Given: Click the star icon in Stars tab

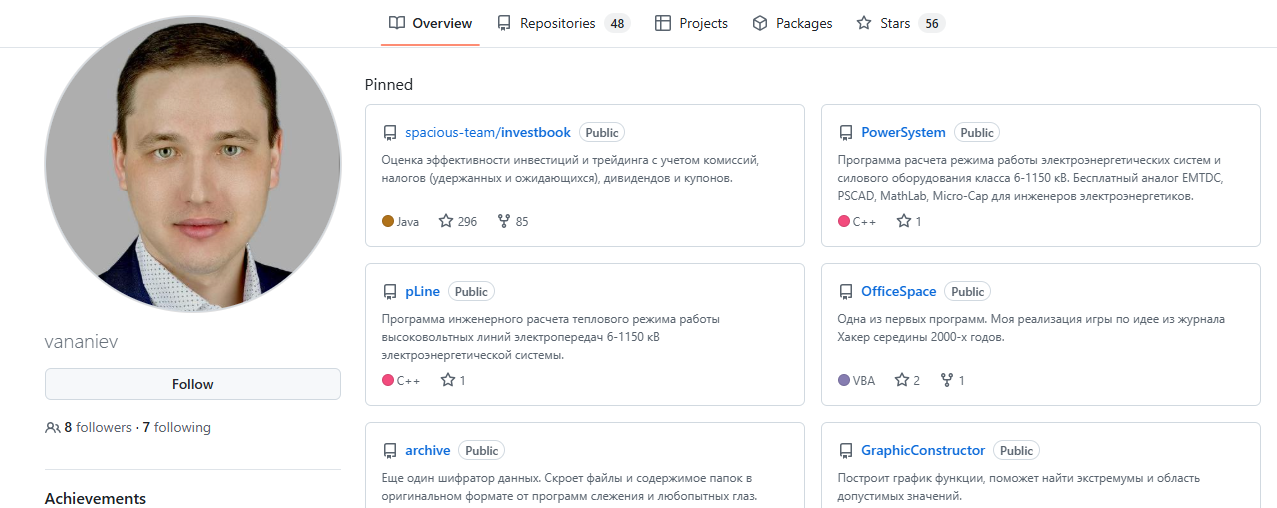Looking at the screenshot, I should click(864, 23).
